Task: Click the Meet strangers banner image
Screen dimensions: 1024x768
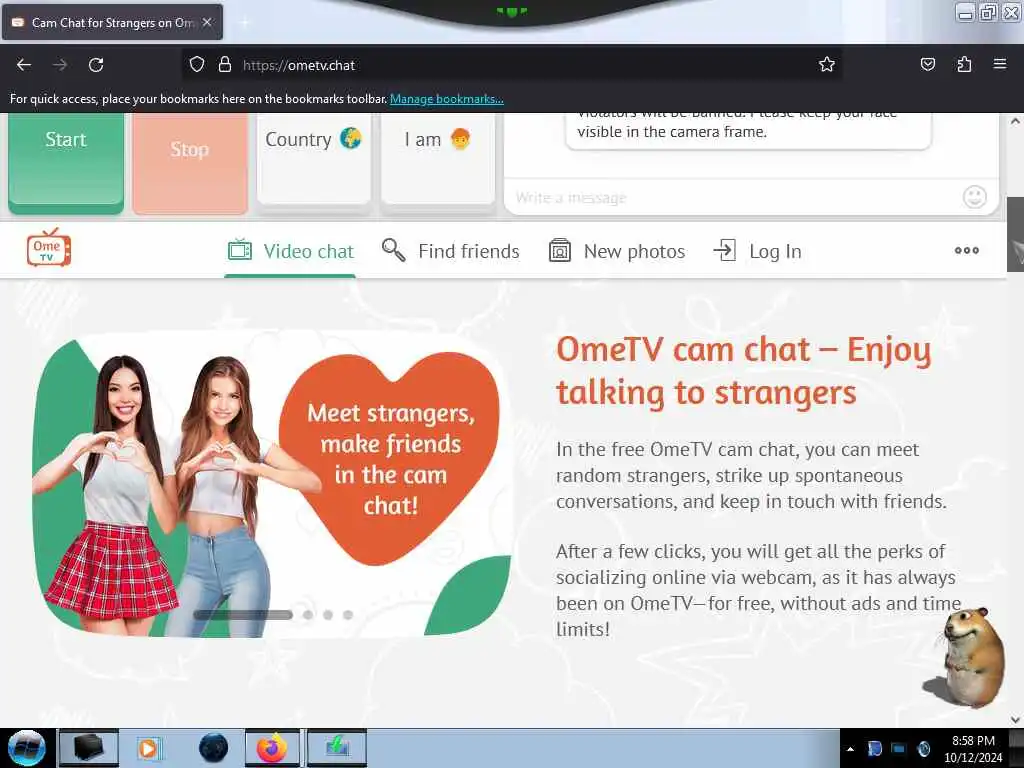Action: pyautogui.click(x=272, y=483)
